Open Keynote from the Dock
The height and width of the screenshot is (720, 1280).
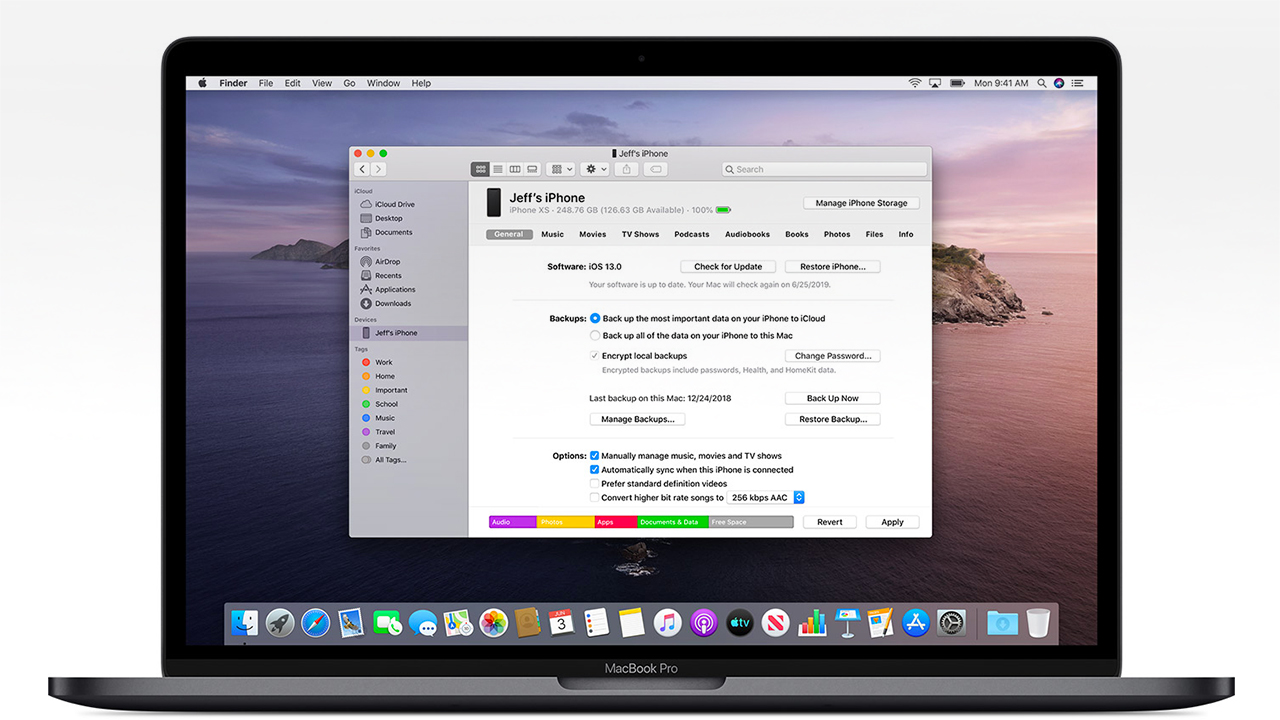(x=846, y=623)
